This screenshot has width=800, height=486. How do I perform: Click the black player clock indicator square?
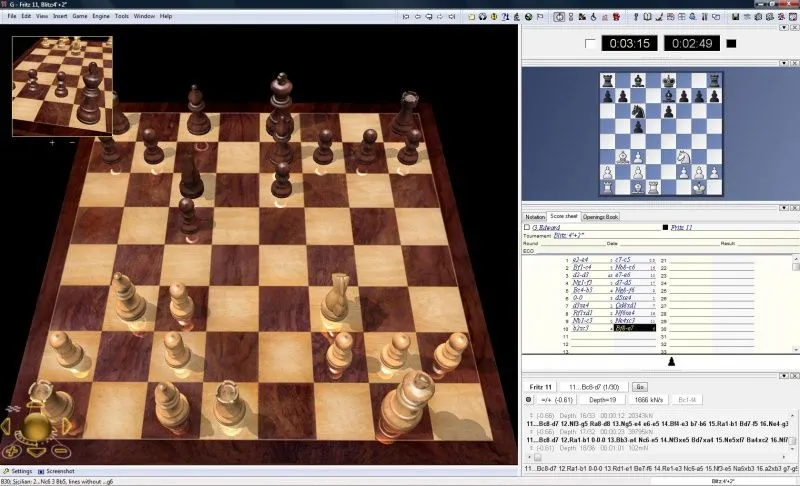(731, 43)
